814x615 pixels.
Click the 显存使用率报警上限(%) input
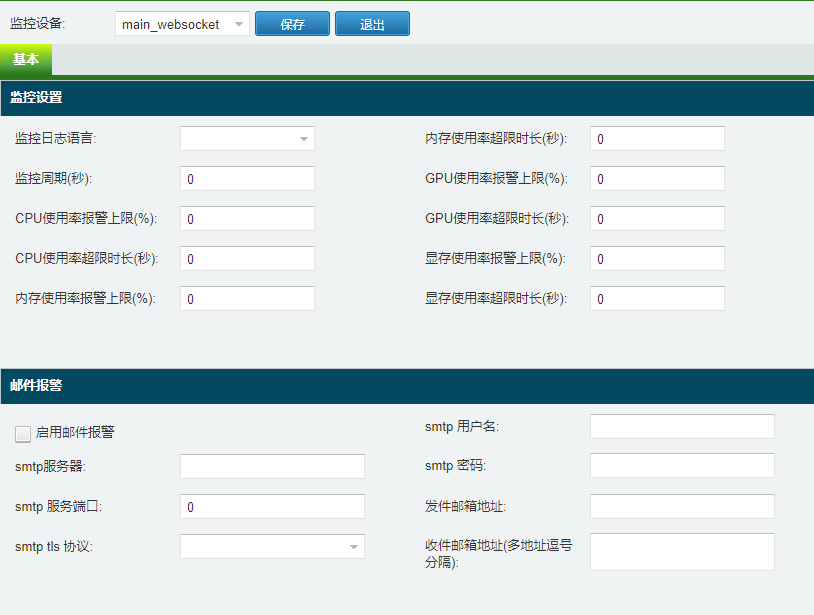point(657,258)
